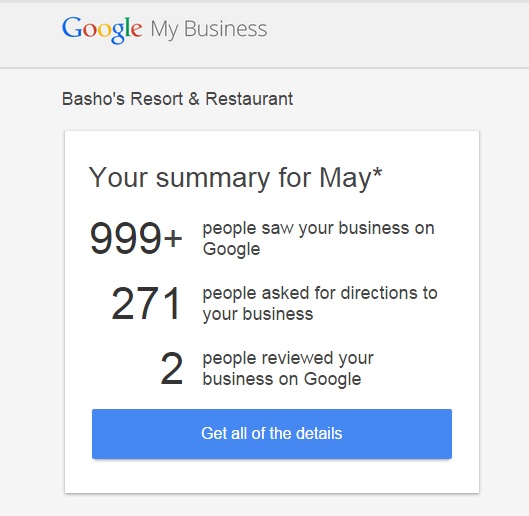The image size is (529, 516).
Task: Click the ampersand in business name
Action: pos(194,99)
